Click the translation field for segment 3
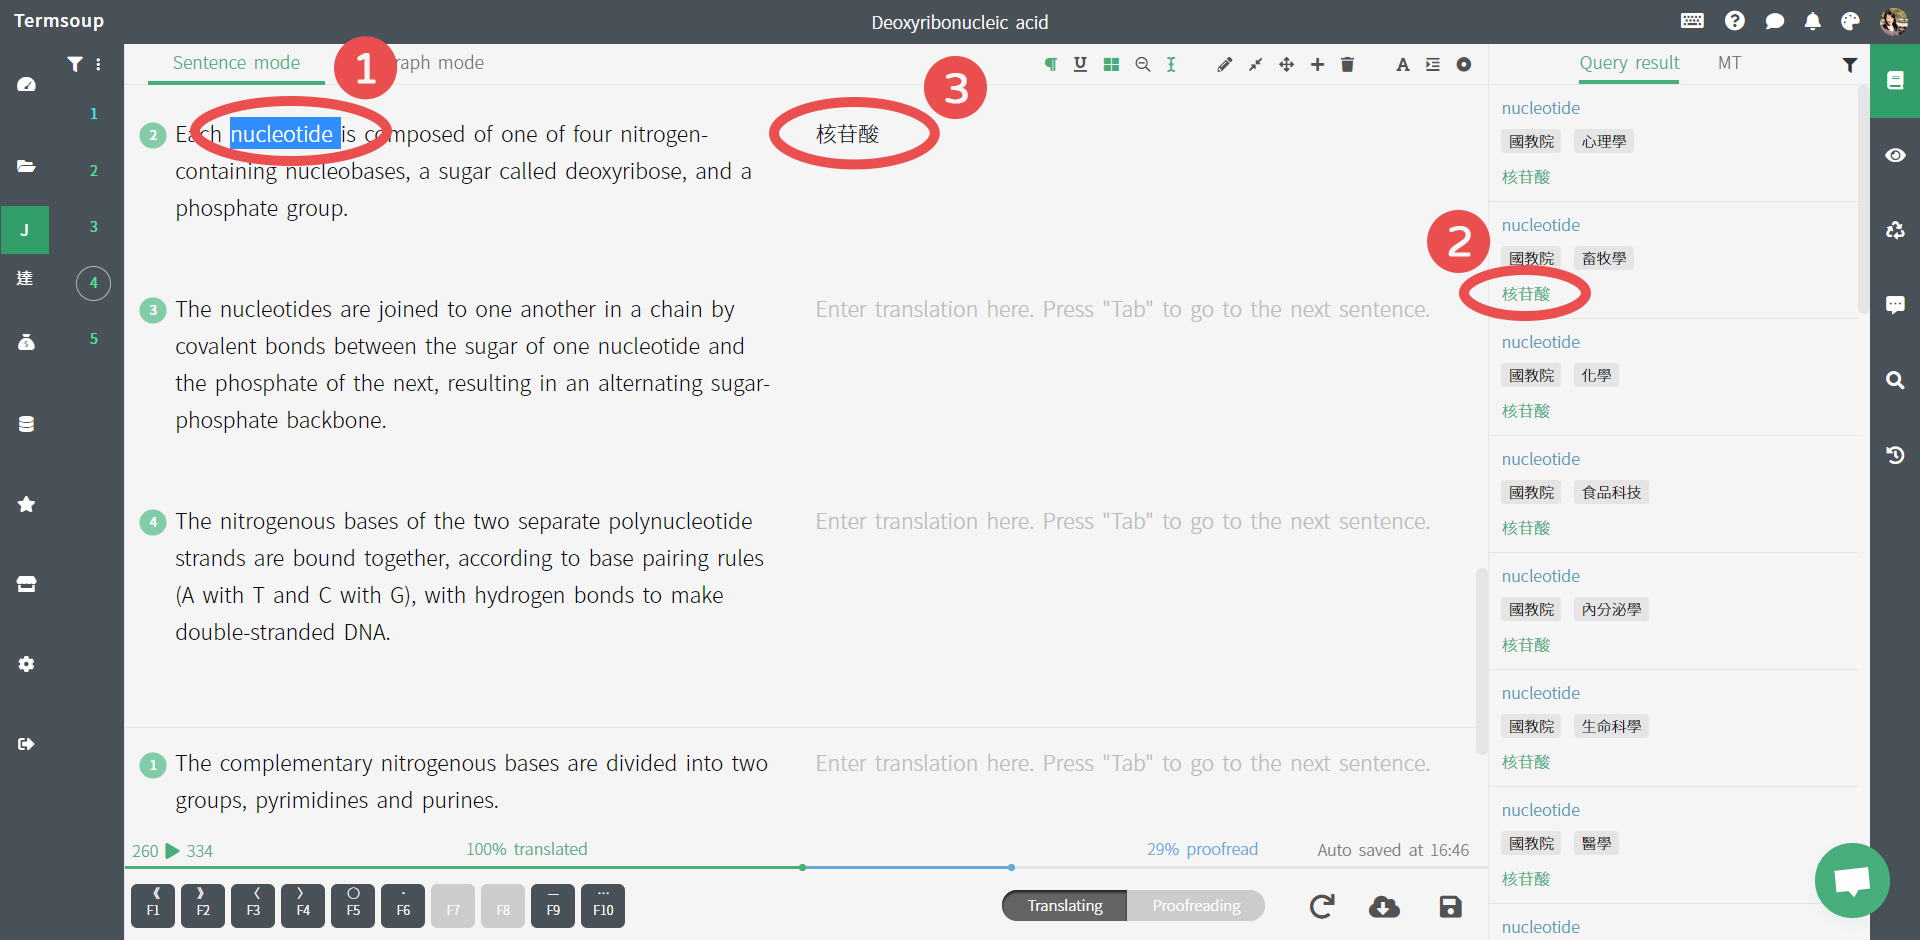The width and height of the screenshot is (1920, 940). 1122,310
